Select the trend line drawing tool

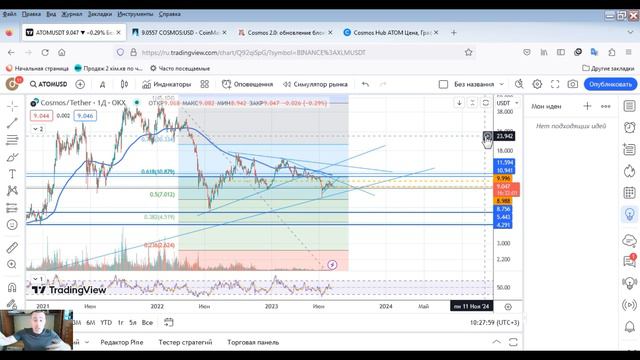12,123
